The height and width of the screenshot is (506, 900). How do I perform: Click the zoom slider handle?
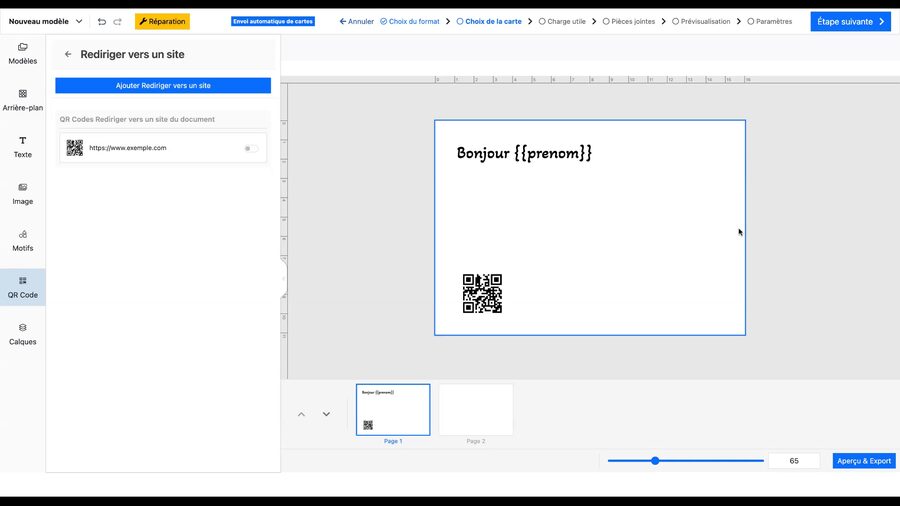point(655,461)
